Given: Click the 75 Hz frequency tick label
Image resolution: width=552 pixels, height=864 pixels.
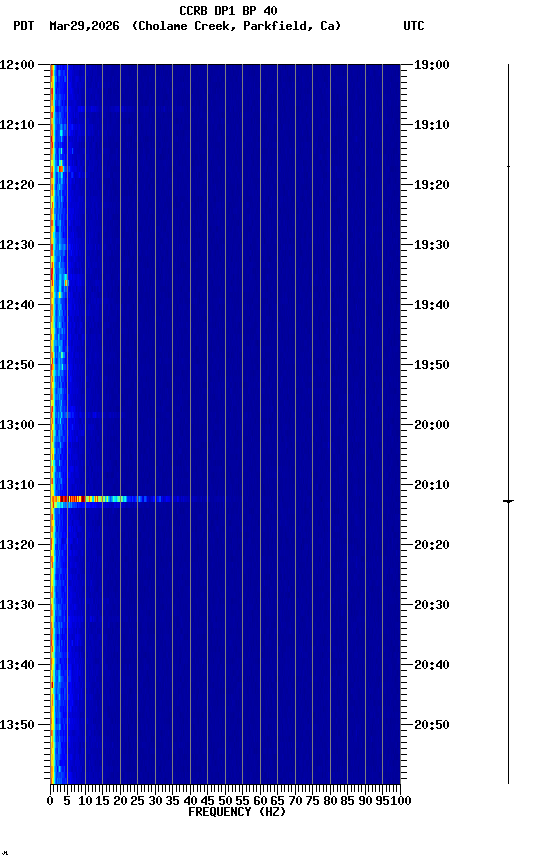Looking at the screenshot, I should point(312,801).
